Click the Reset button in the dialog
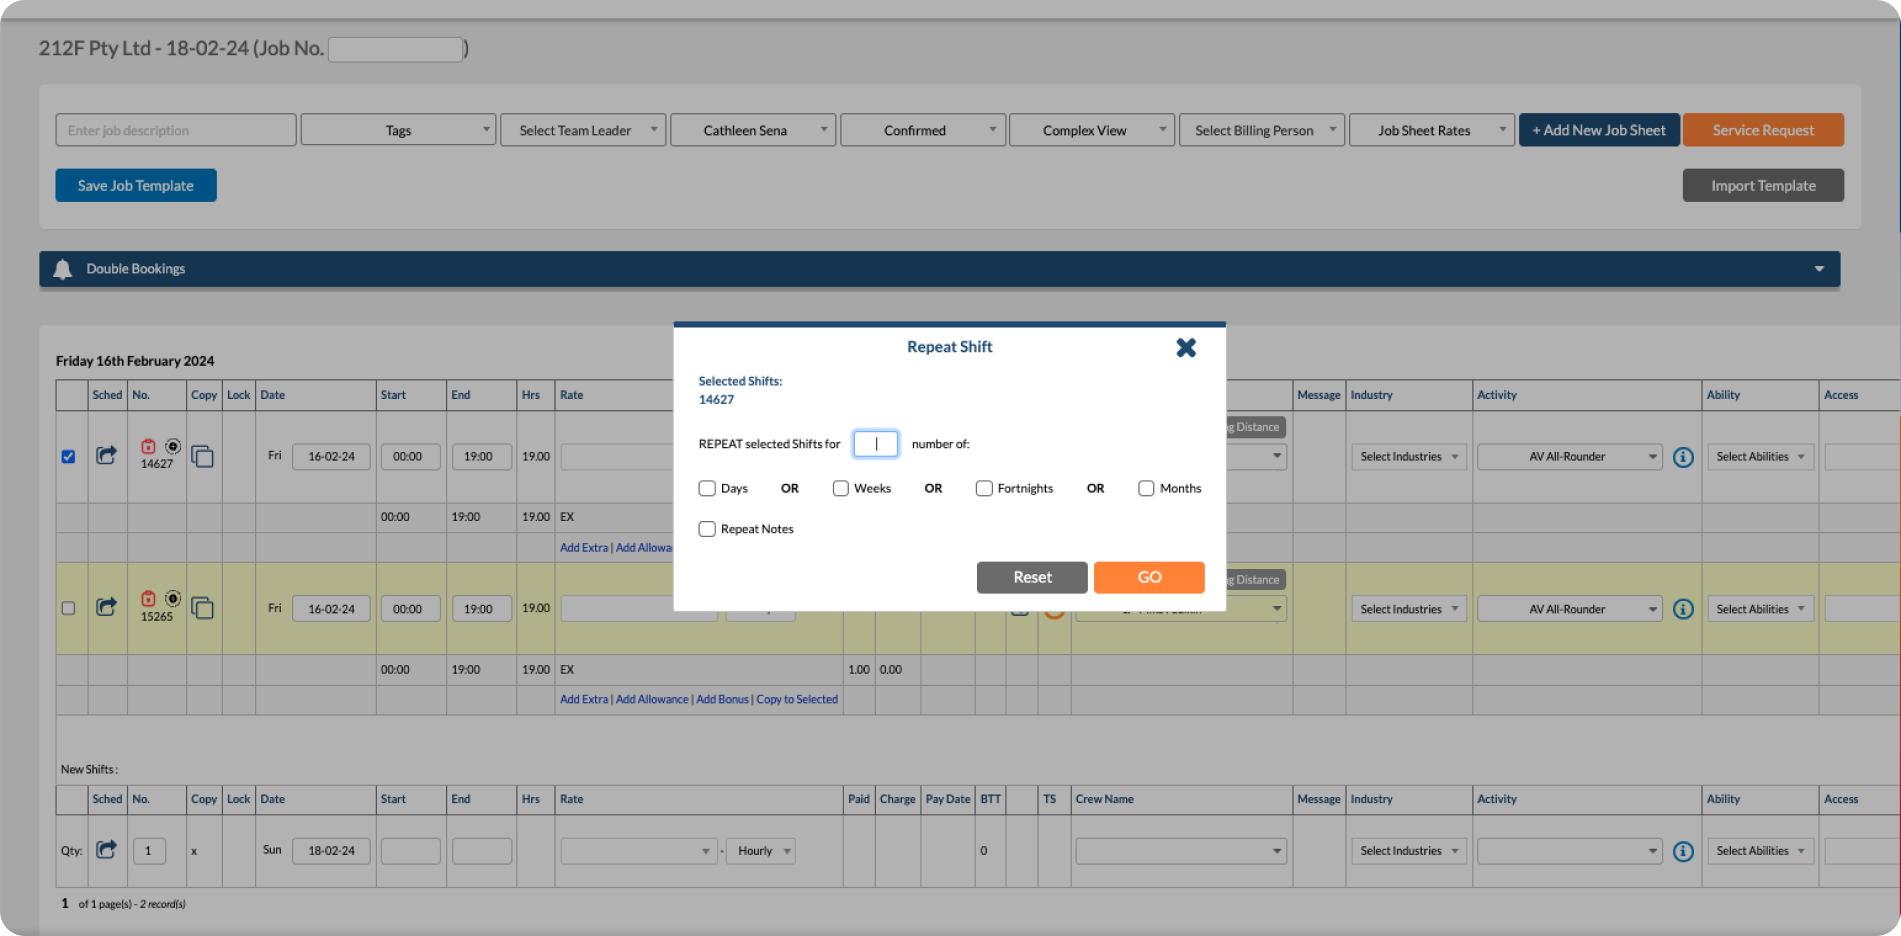1901x936 pixels. [1031, 577]
